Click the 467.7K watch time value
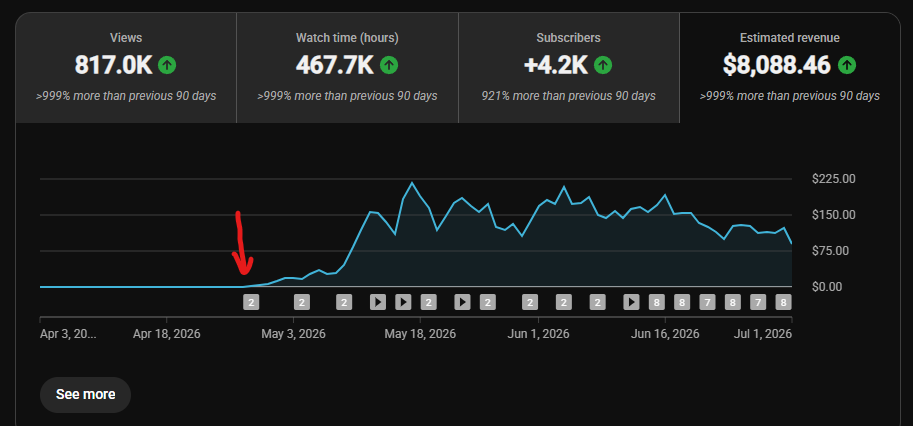This screenshot has width=913, height=426. pos(335,65)
